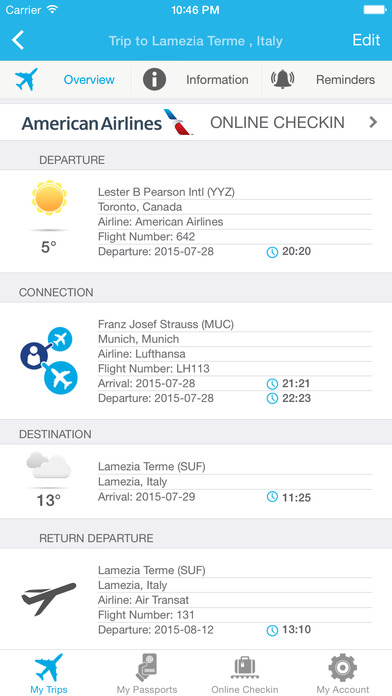Open My Account settings tab
392x696 pixels.
(x=343, y=673)
